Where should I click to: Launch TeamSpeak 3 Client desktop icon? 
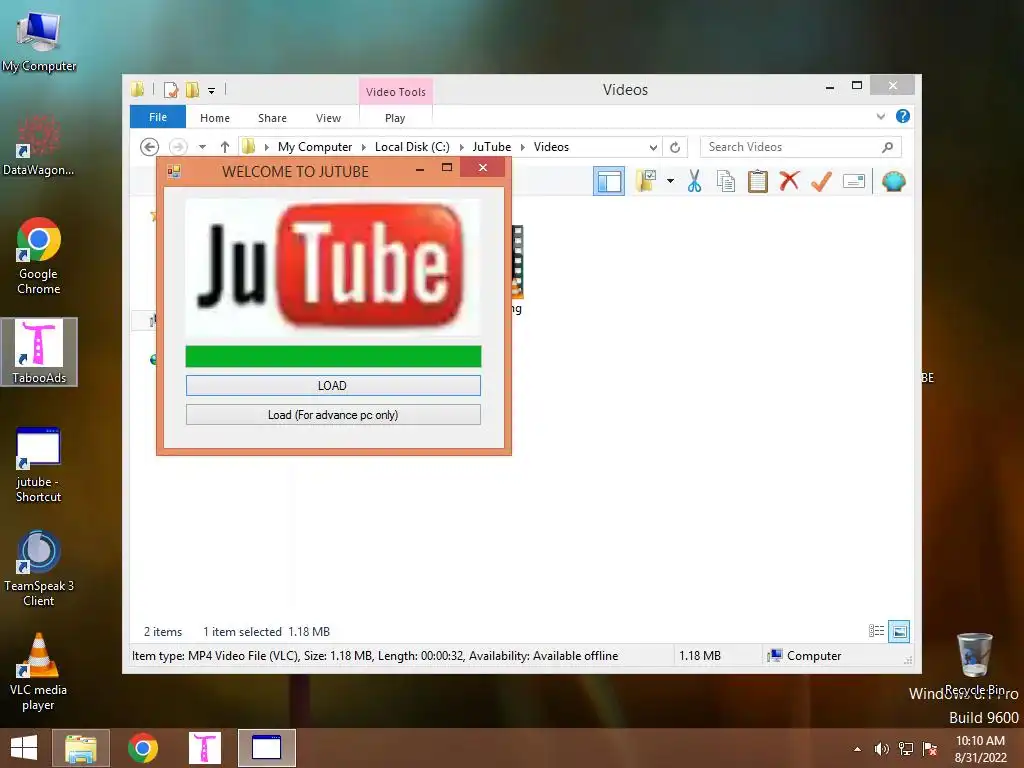tap(39, 568)
